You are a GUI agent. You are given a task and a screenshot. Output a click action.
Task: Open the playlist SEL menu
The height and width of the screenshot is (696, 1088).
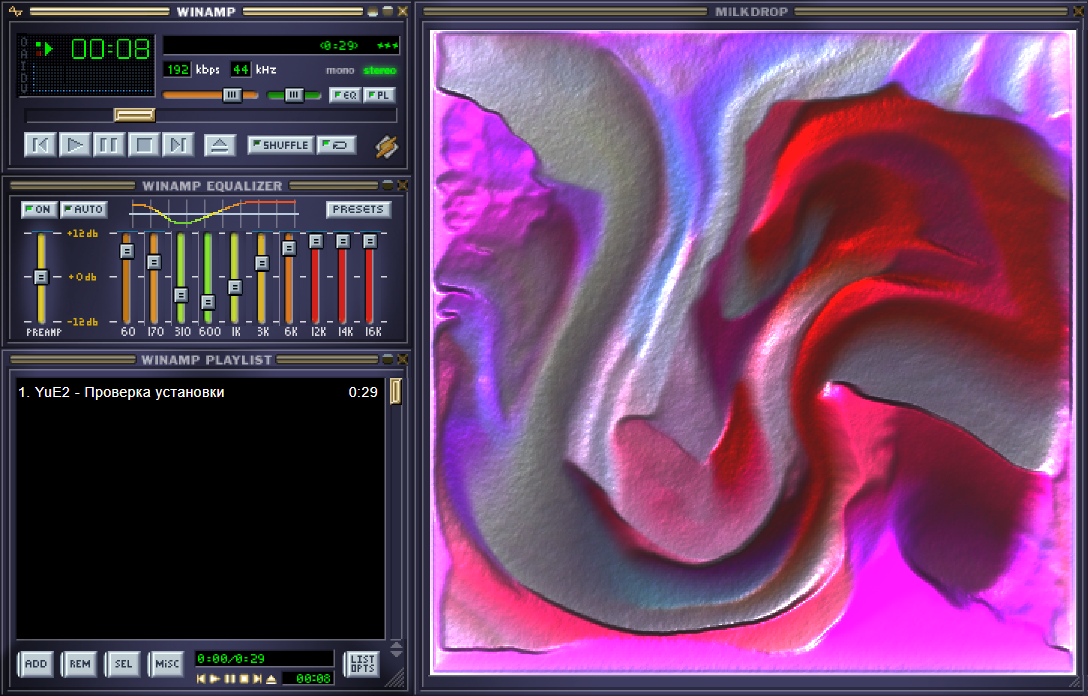point(123,664)
